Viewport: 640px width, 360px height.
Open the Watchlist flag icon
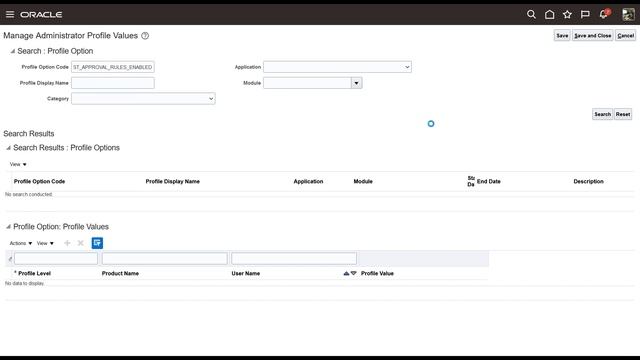click(585, 14)
